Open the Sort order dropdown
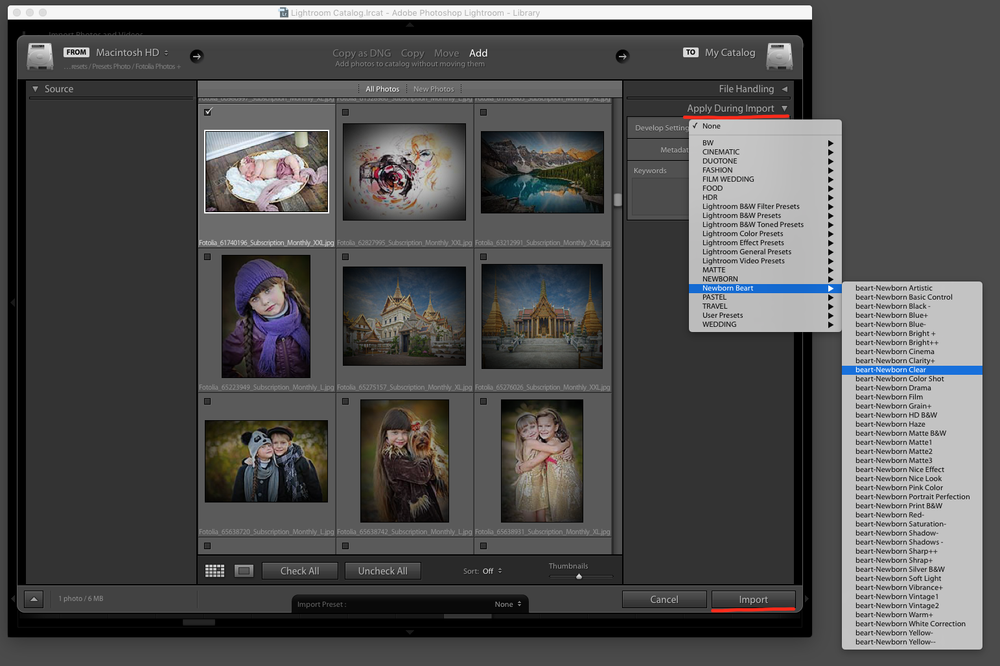The height and width of the screenshot is (666, 1000). [491, 571]
